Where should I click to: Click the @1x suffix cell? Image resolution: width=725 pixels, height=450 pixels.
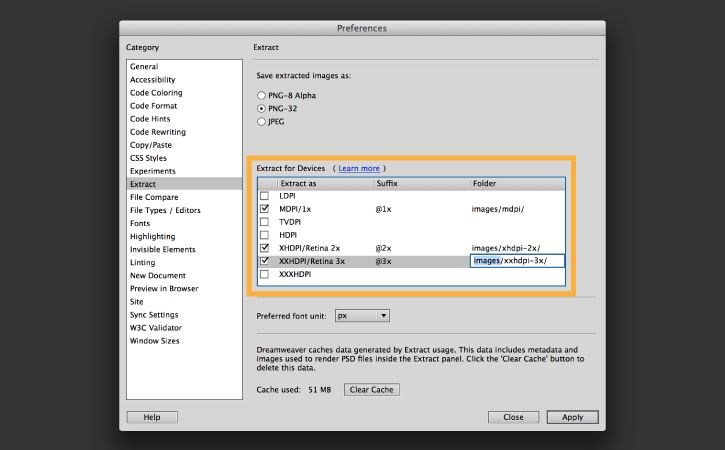point(383,209)
